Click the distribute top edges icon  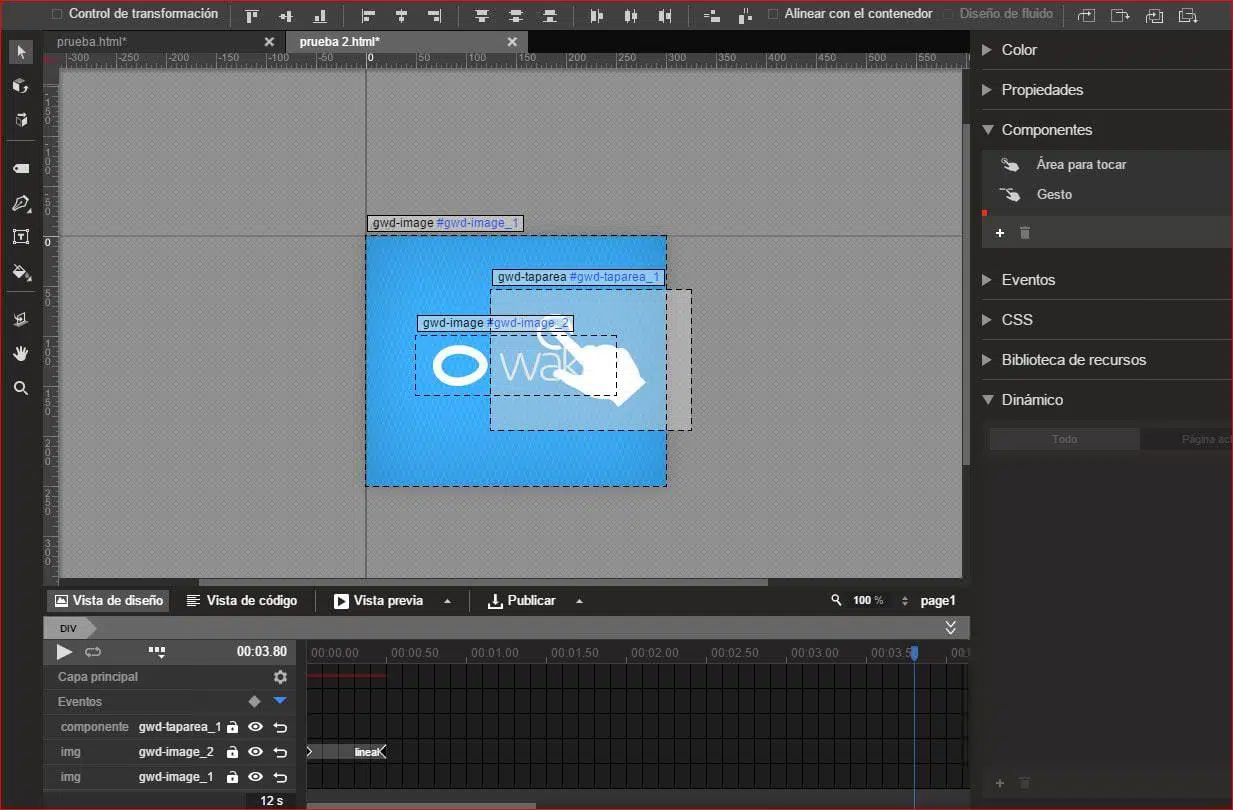click(x=482, y=16)
